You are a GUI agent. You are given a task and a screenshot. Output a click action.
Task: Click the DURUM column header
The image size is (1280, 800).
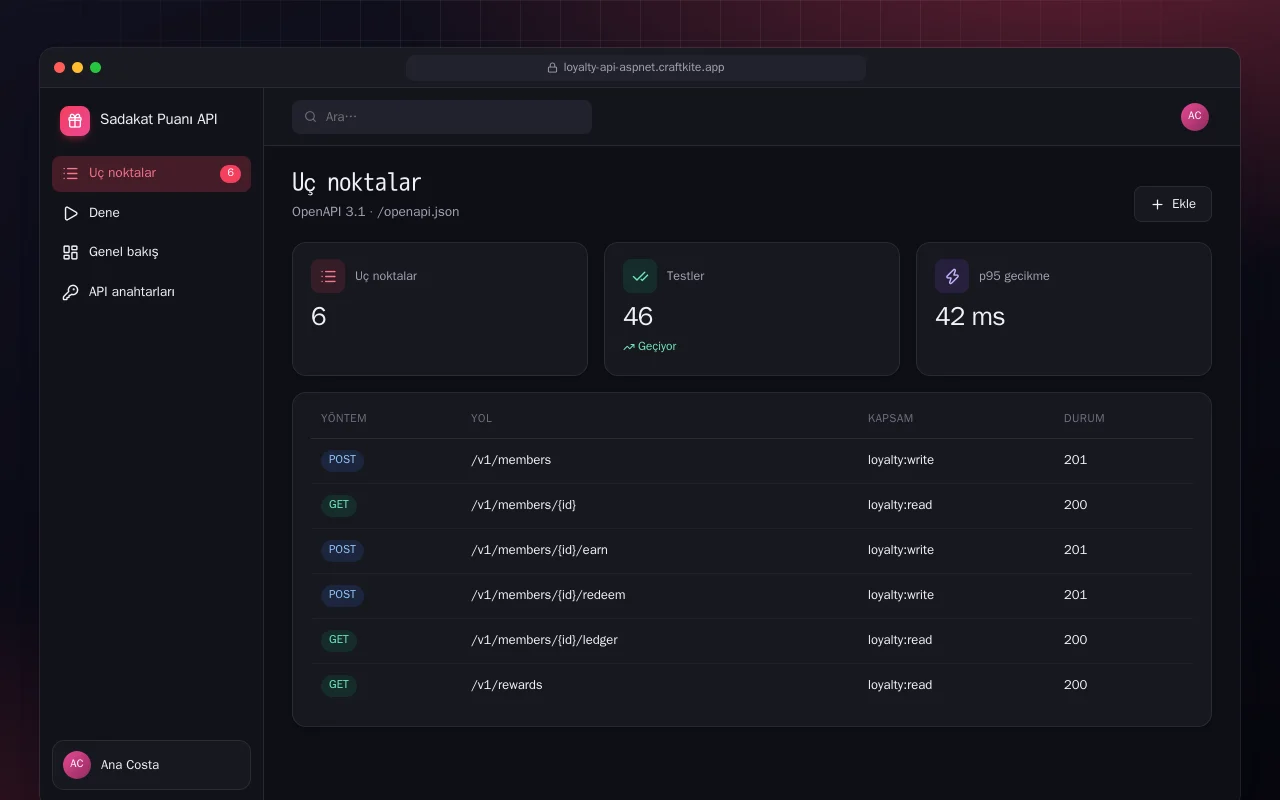pyautogui.click(x=1084, y=418)
